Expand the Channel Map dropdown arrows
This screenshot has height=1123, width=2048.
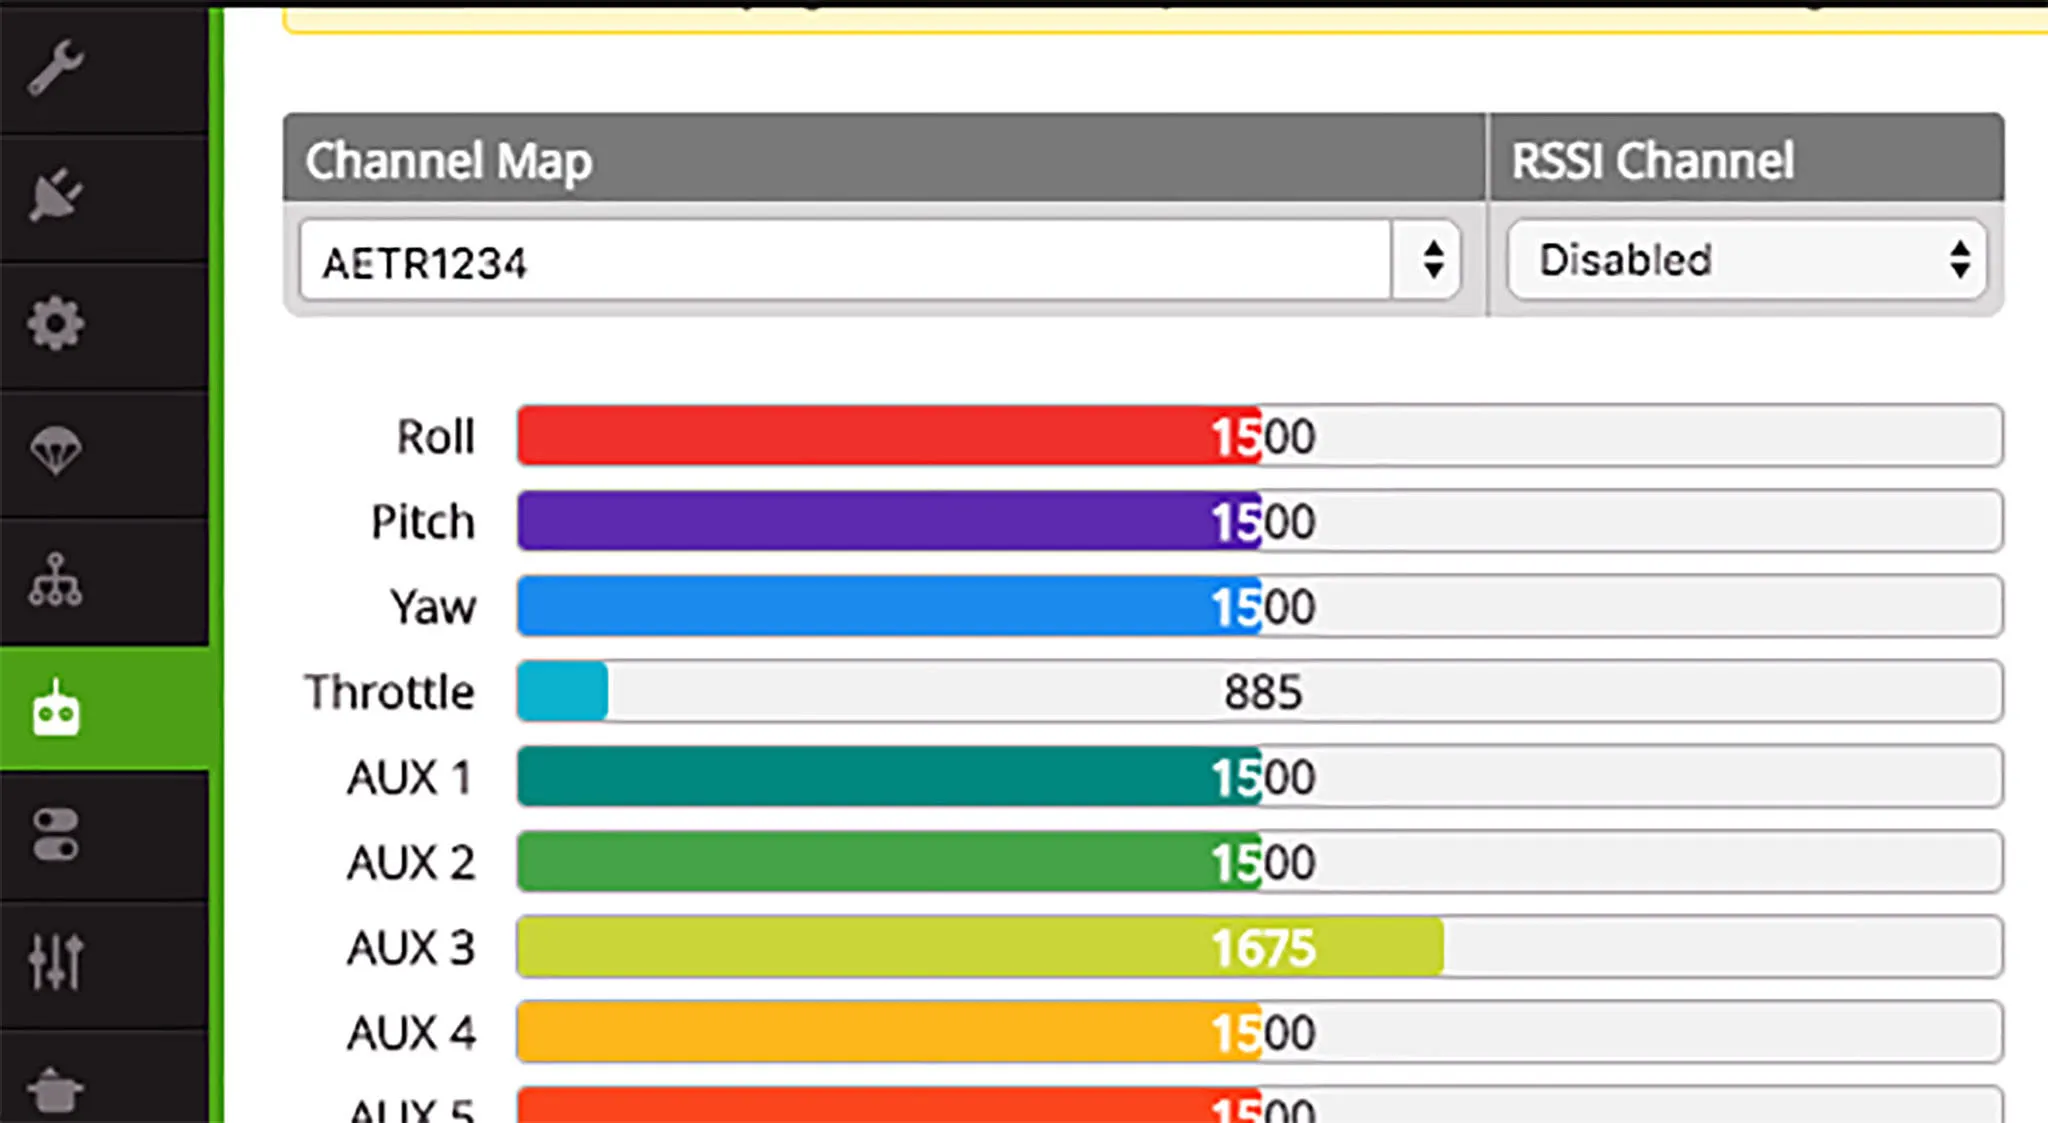coord(1433,260)
